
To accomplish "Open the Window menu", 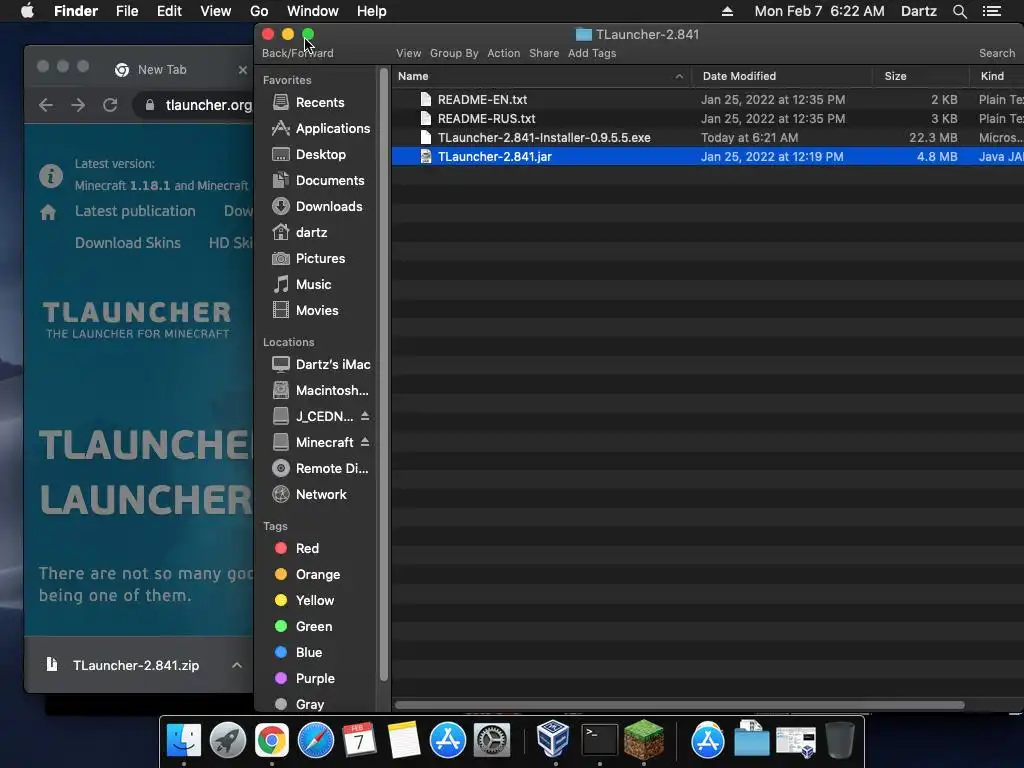I will pos(312,11).
